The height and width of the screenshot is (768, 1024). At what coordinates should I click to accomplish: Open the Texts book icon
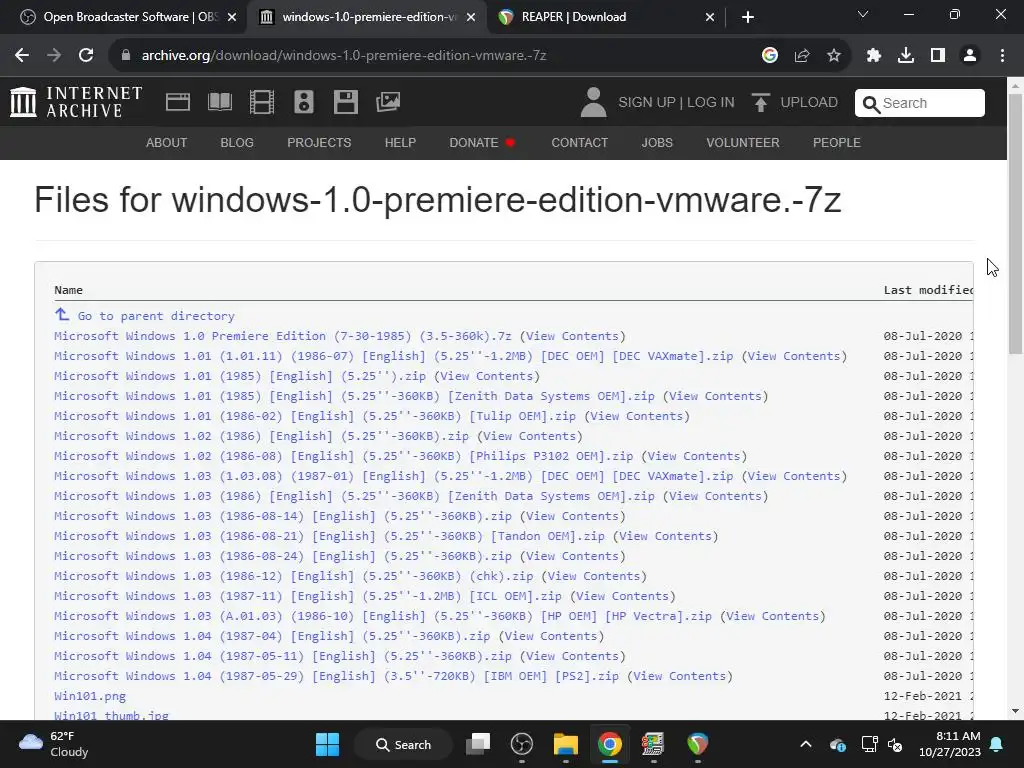click(x=220, y=102)
